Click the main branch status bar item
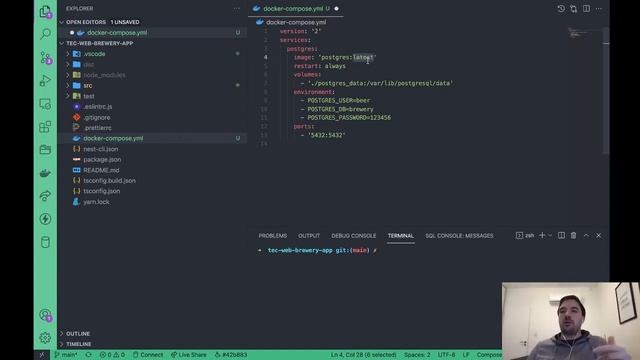The width and height of the screenshot is (640, 360). point(66,355)
